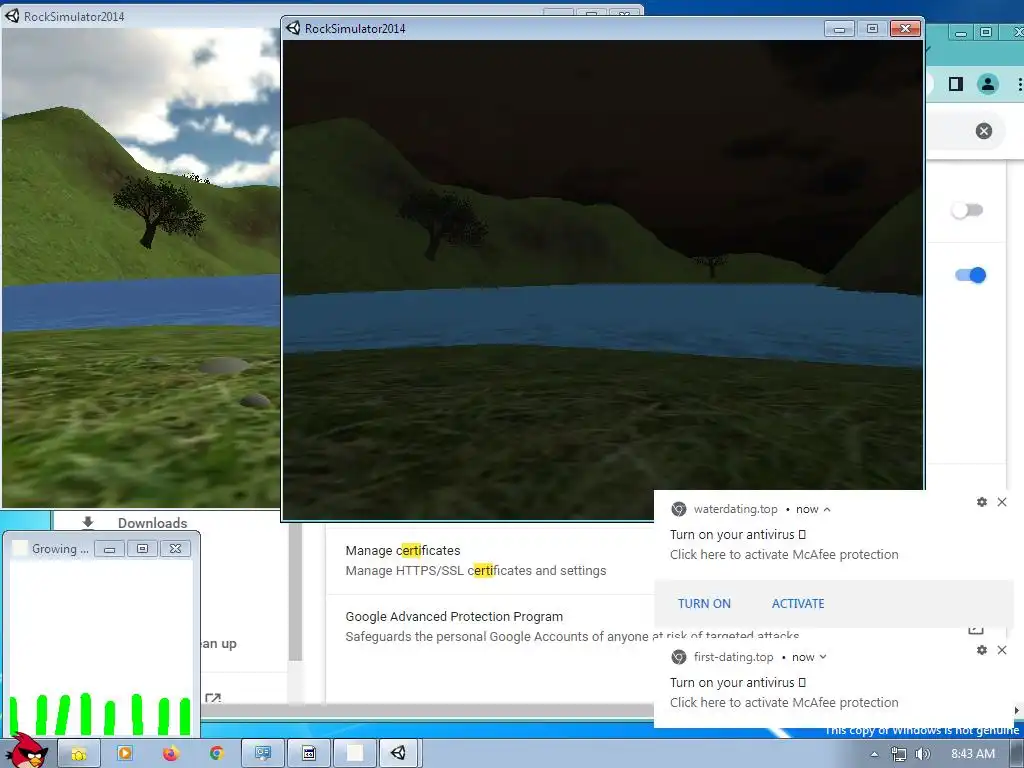
Task: Minimize the Growing window
Action: click(110, 549)
